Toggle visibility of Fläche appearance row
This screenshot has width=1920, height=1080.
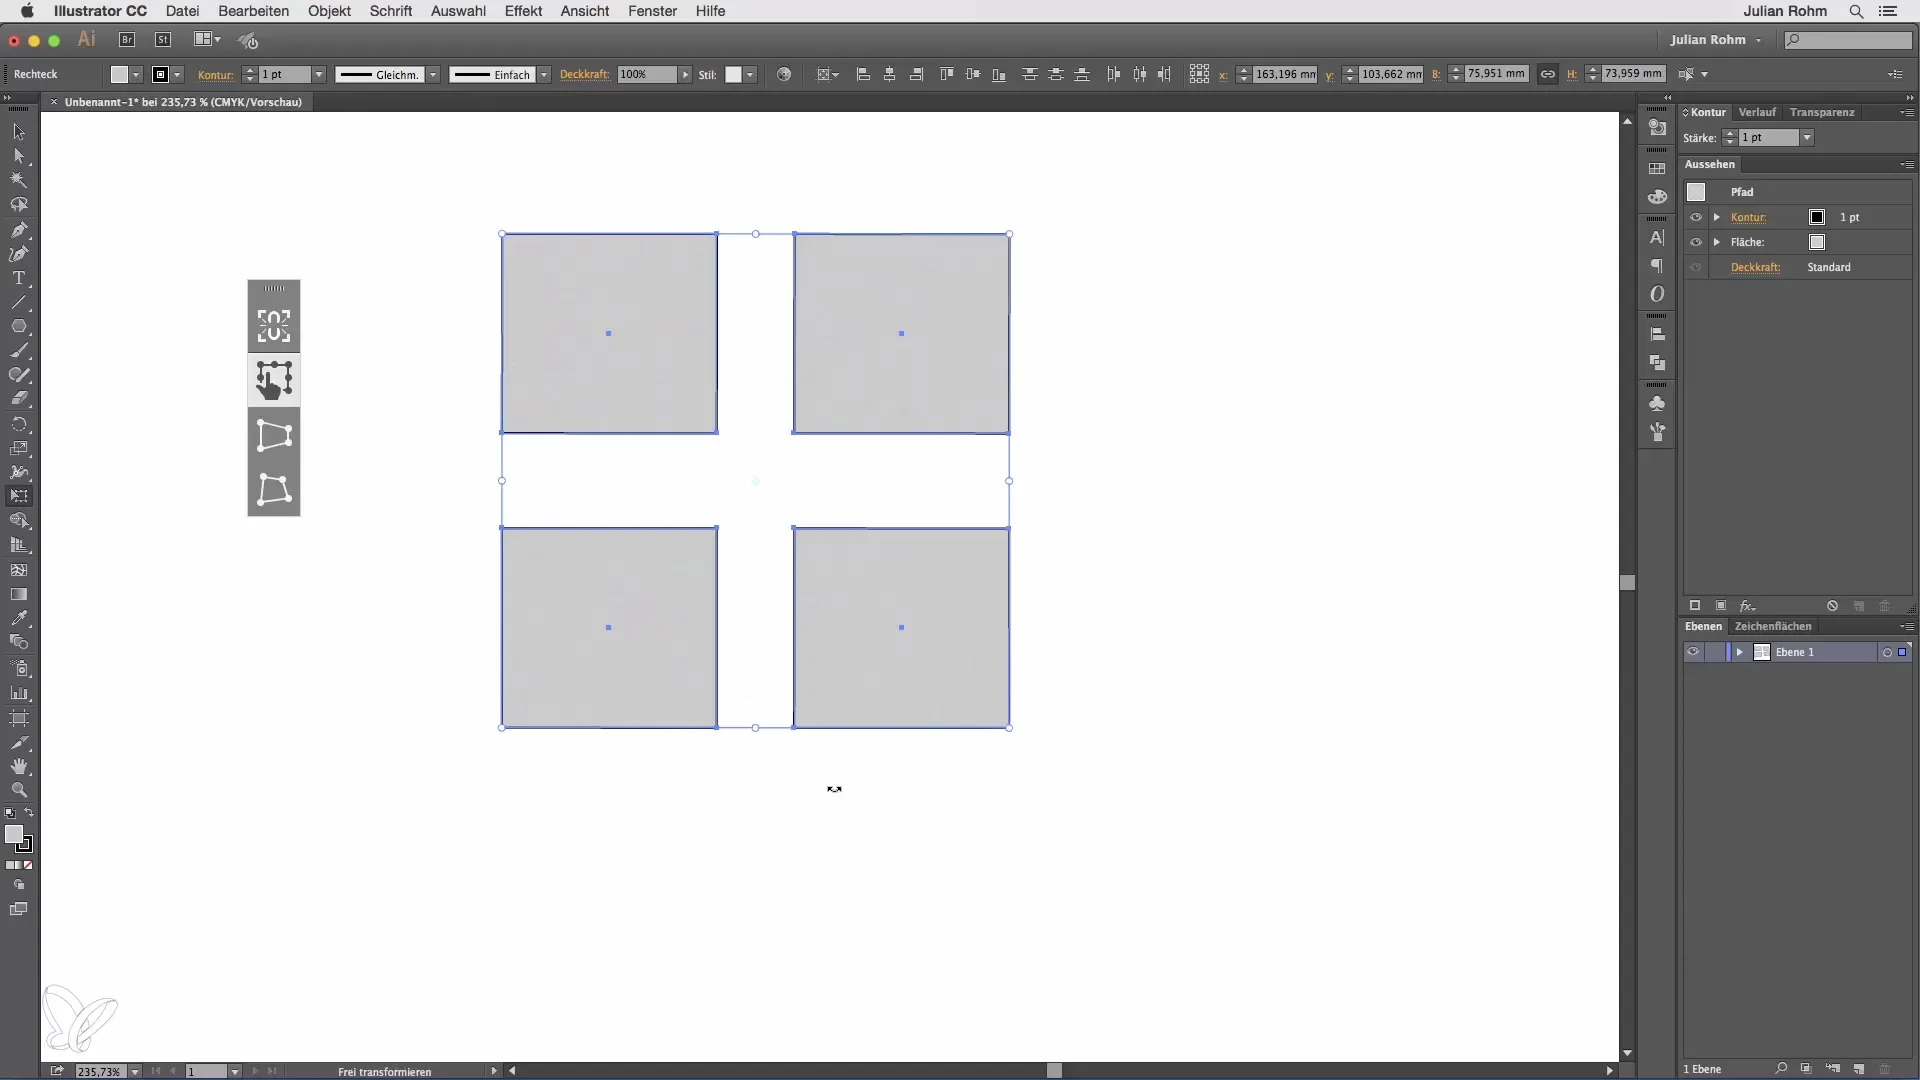[1695, 242]
